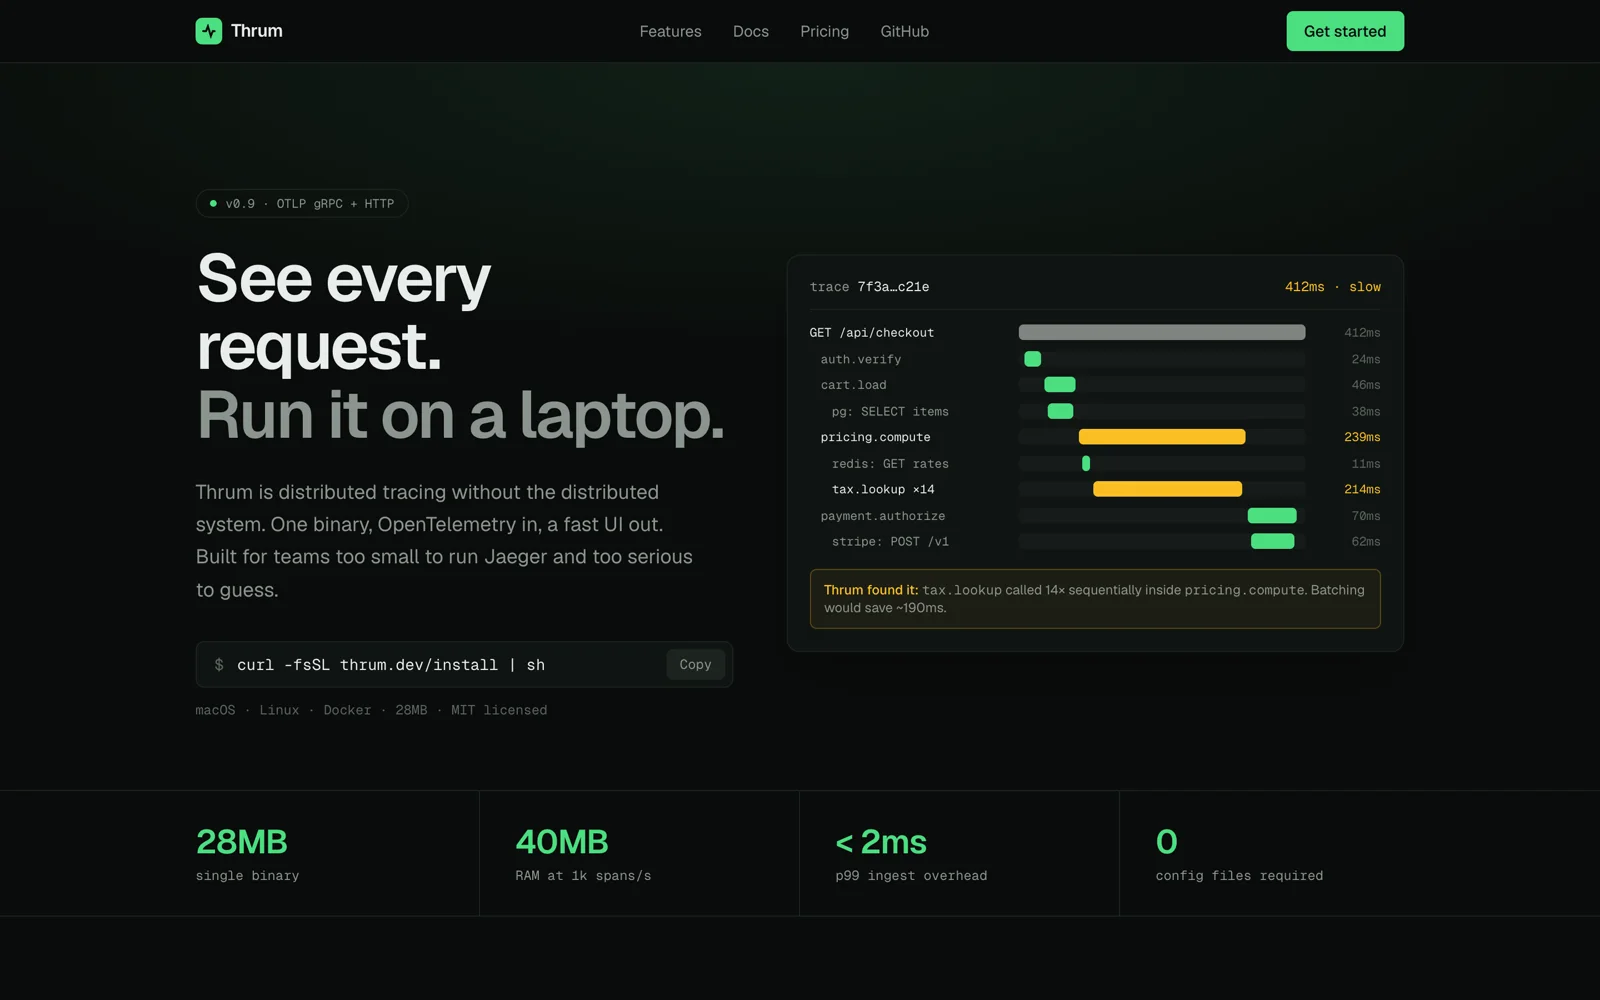This screenshot has width=1600, height=1000.
Task: Click the 70ms duration value
Action: (x=1365, y=516)
